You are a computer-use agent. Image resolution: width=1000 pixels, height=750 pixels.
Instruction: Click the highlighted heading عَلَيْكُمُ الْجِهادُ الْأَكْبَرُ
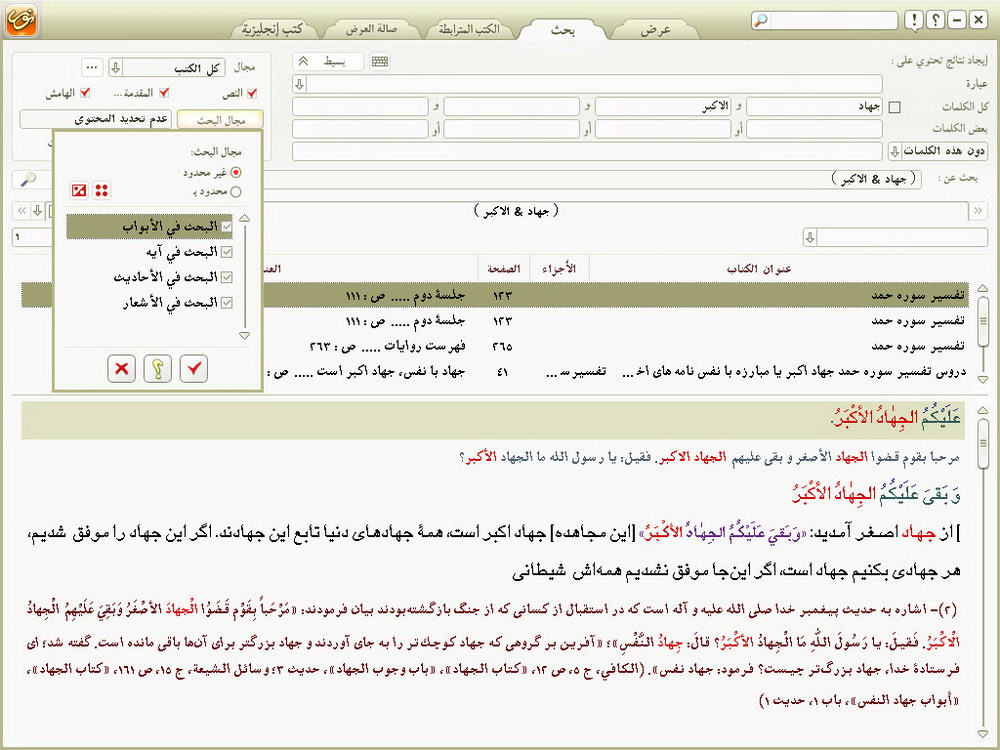point(897,418)
